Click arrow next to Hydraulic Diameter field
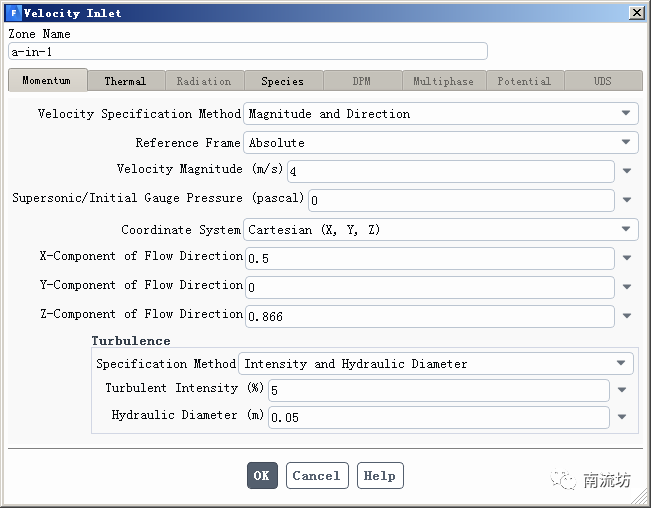Viewport: 651px width, 508px height. (622, 418)
